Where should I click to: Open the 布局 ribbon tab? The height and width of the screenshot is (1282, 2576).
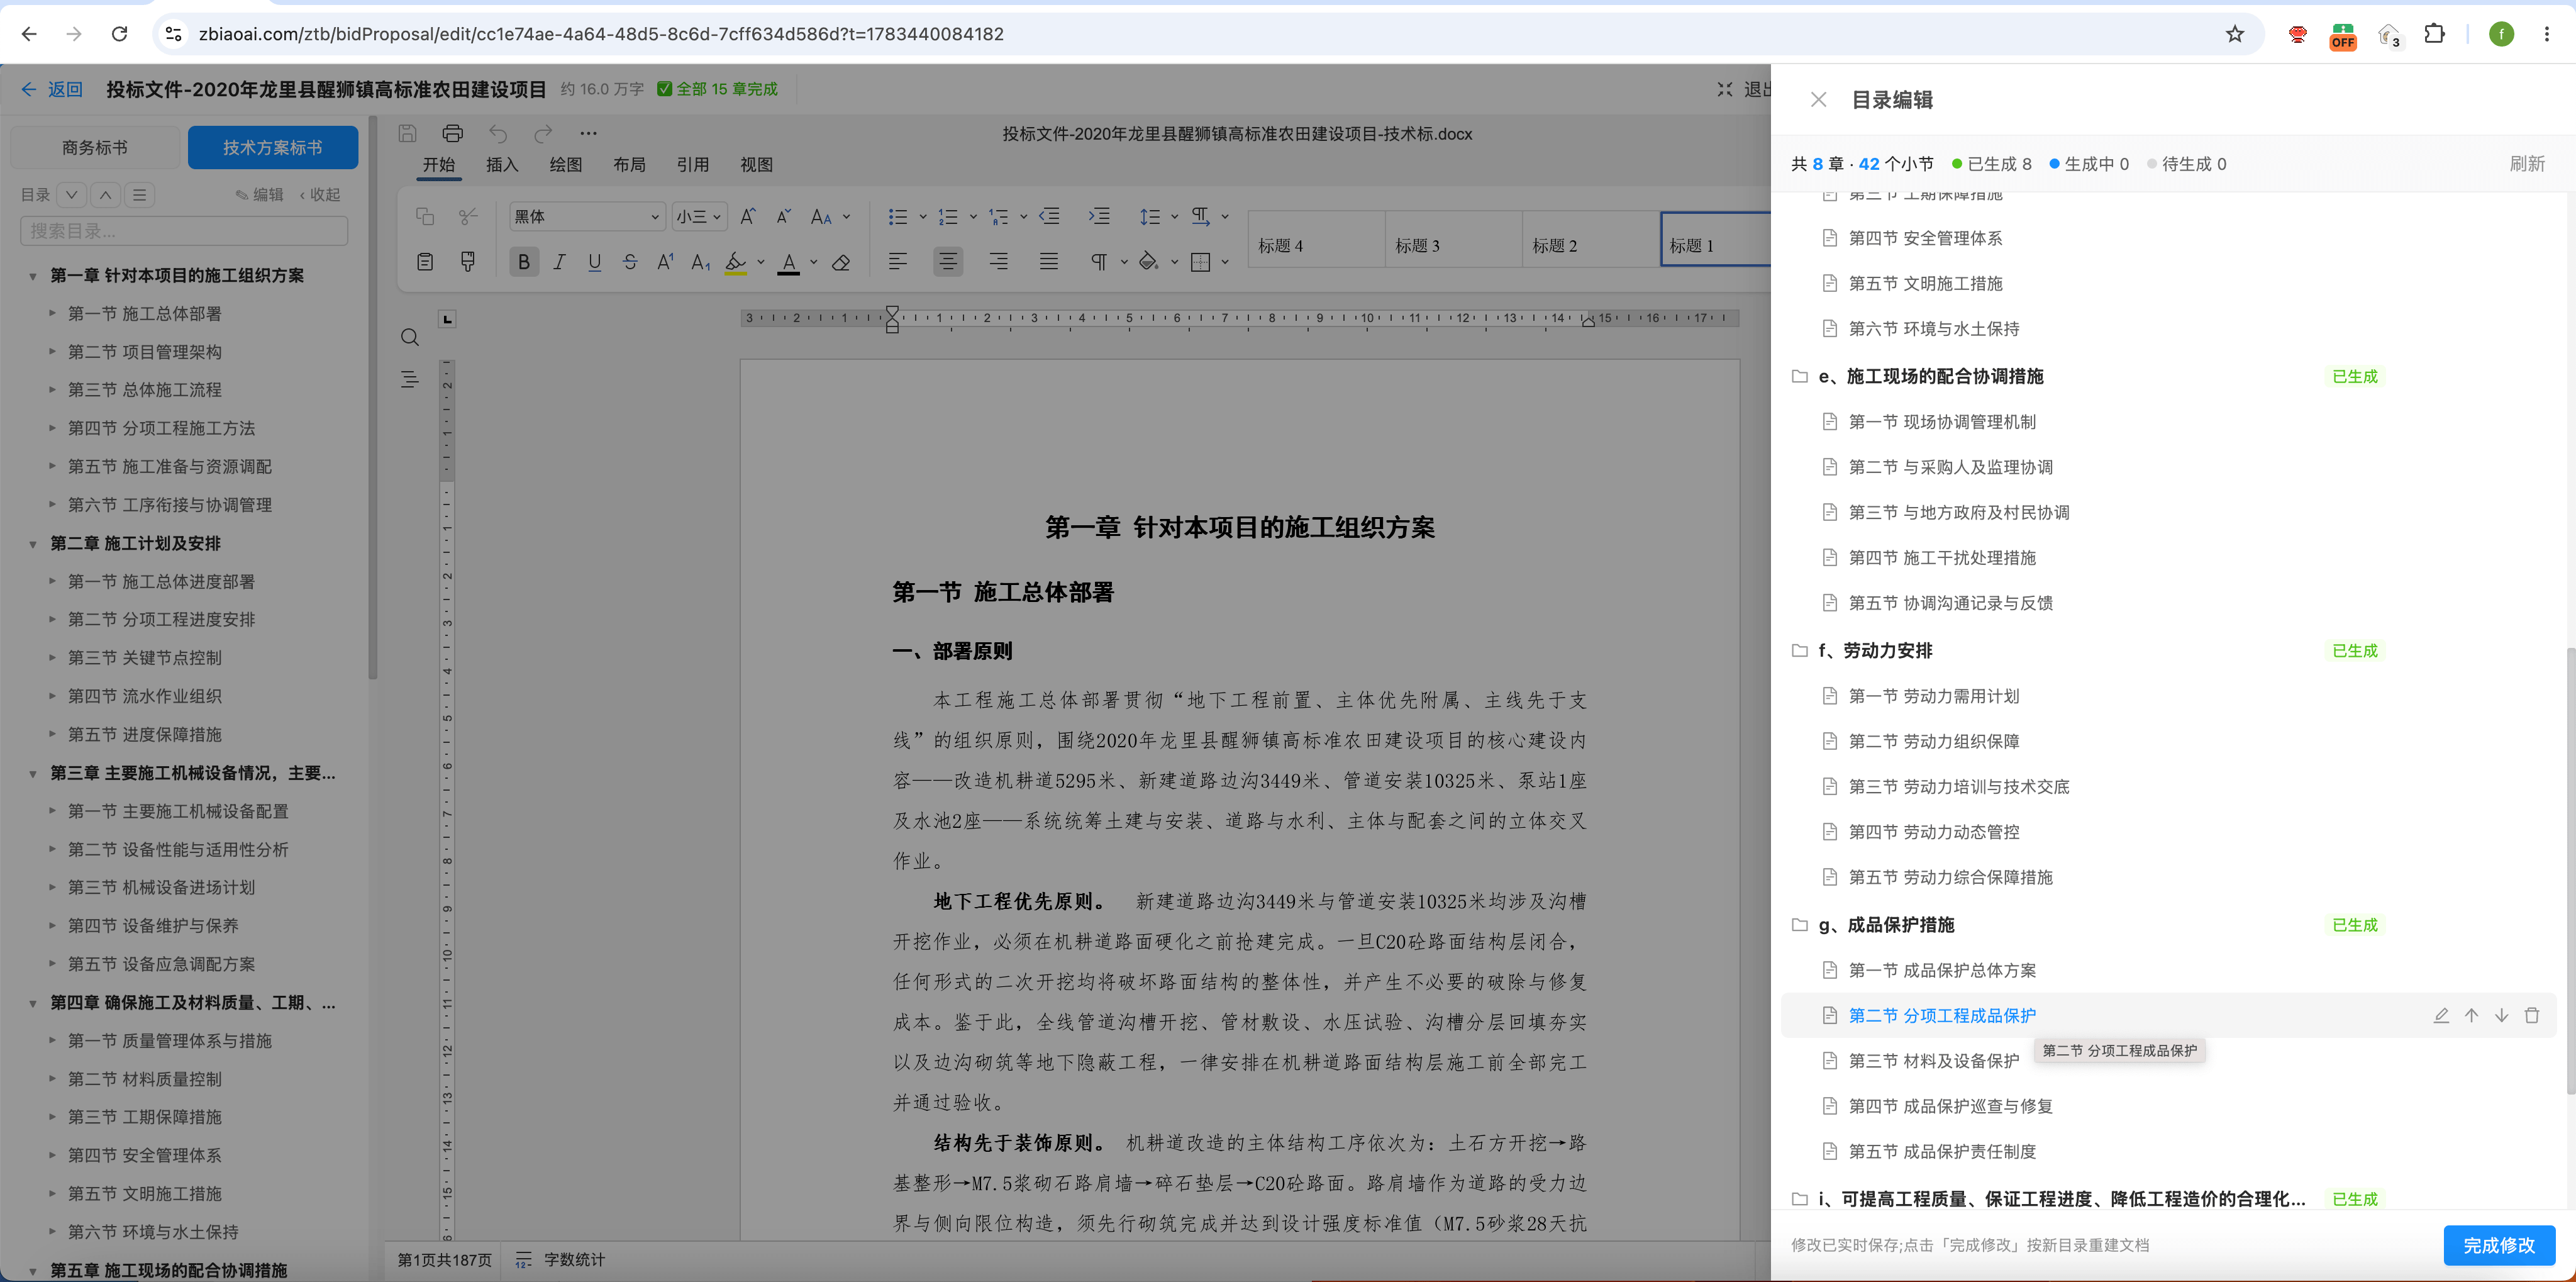click(x=629, y=165)
